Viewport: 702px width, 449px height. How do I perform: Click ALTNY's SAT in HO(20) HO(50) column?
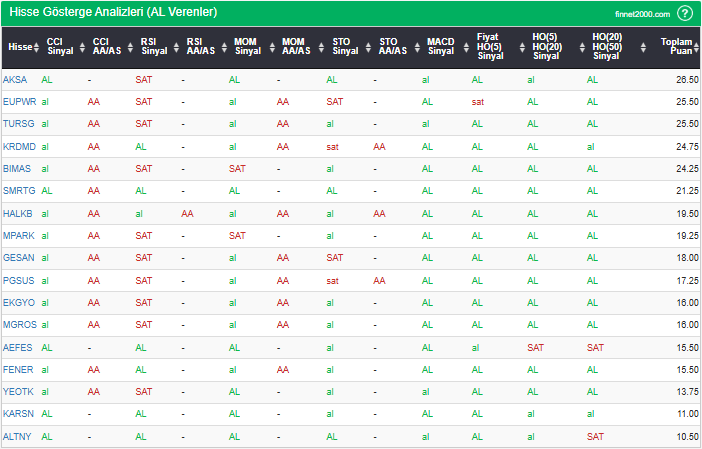(x=595, y=436)
